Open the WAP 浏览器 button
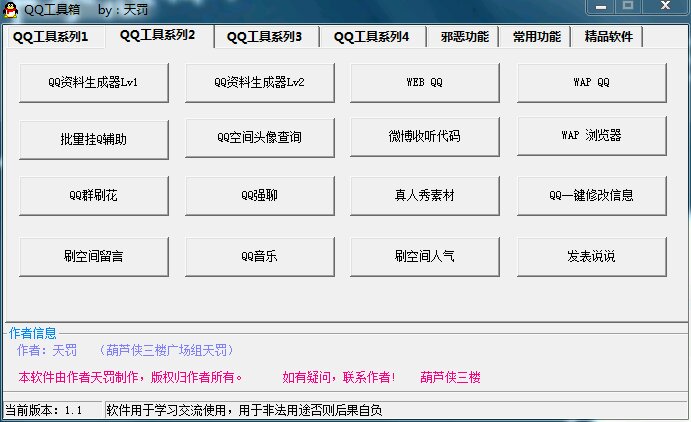Screen dimensions: 691x422 coord(591,136)
